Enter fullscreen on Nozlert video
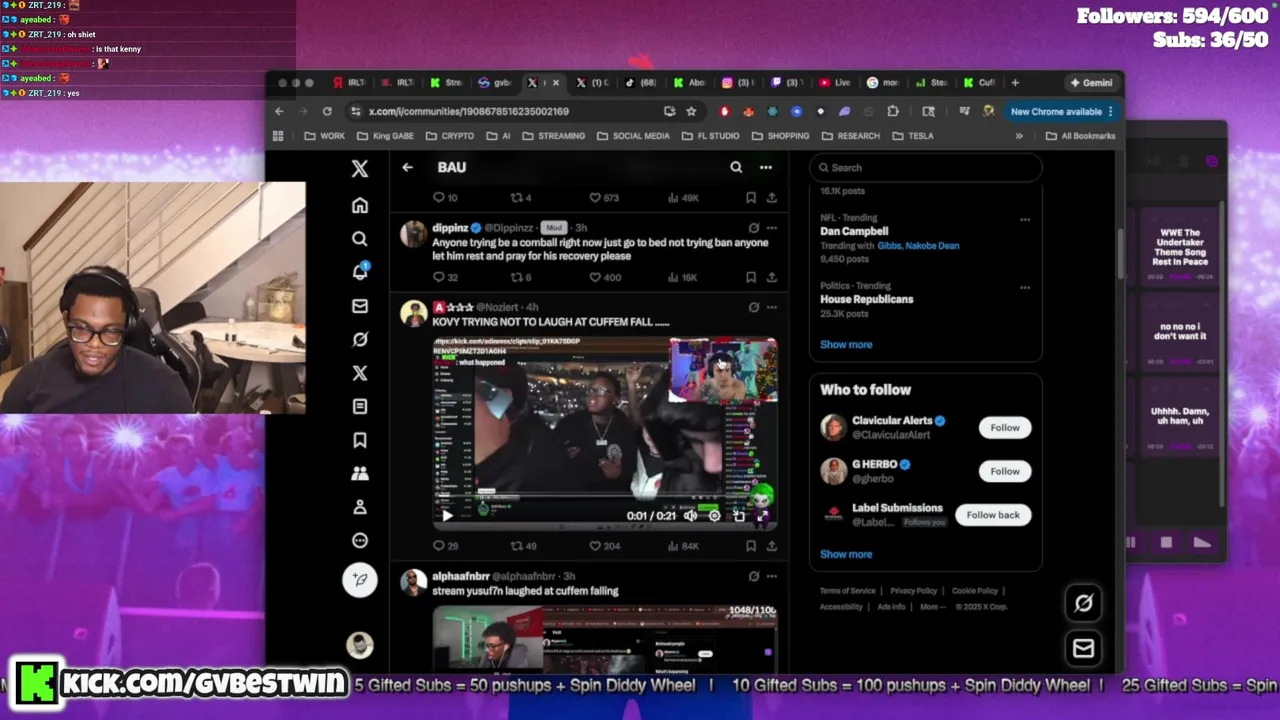Image resolution: width=1280 pixels, height=720 pixels. (762, 516)
